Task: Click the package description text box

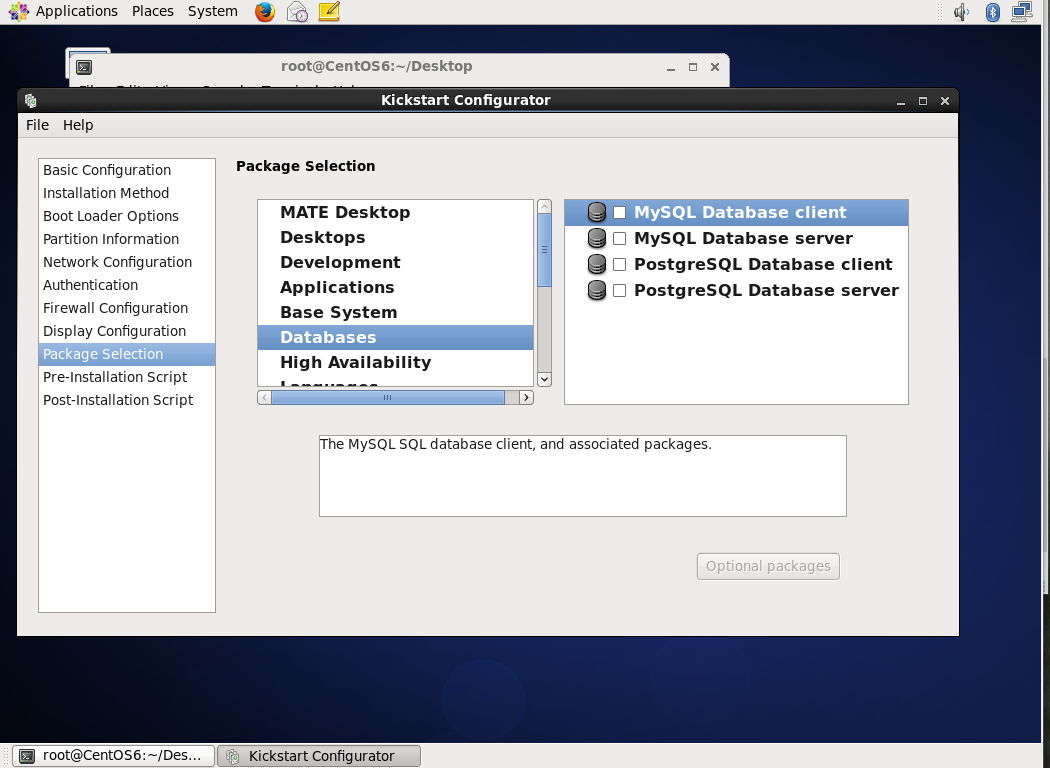Action: point(583,476)
